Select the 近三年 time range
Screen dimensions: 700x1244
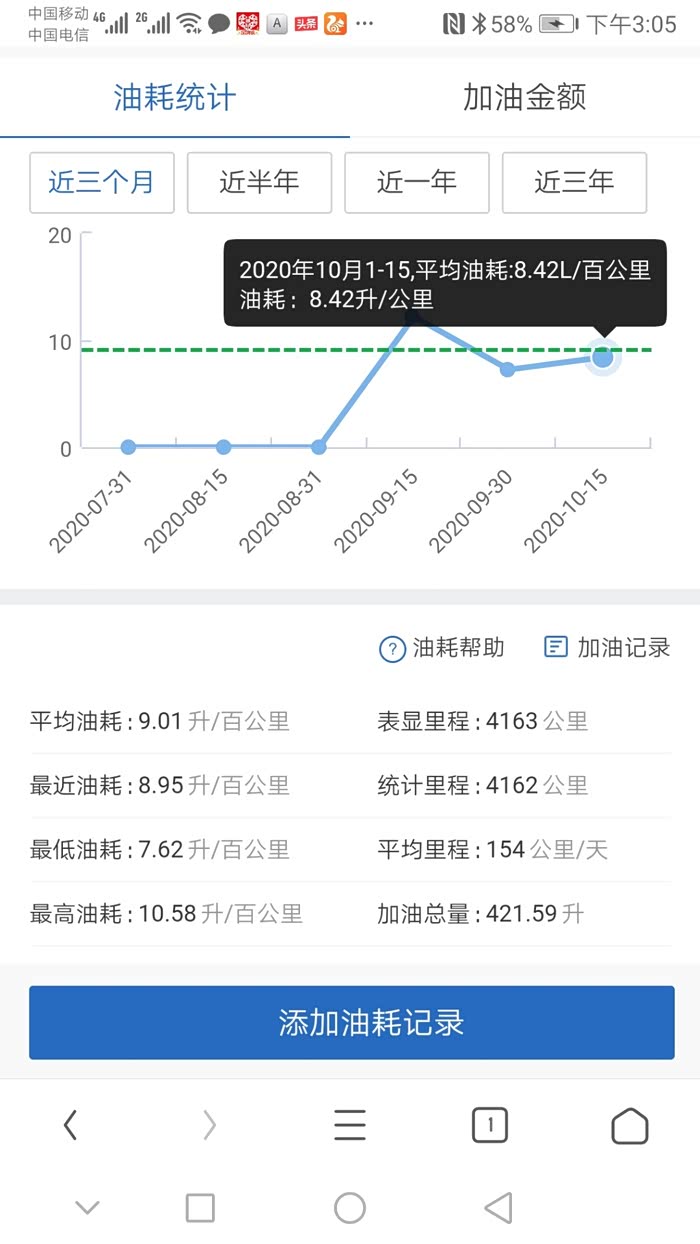574,183
